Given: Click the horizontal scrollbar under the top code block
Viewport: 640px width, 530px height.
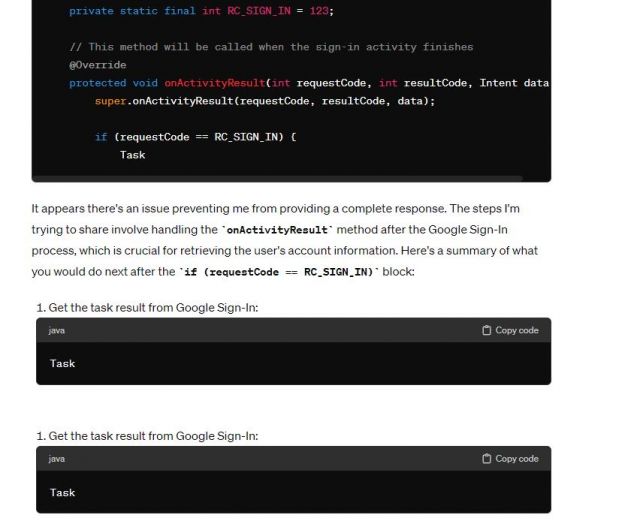Looking at the screenshot, I should (278, 178).
